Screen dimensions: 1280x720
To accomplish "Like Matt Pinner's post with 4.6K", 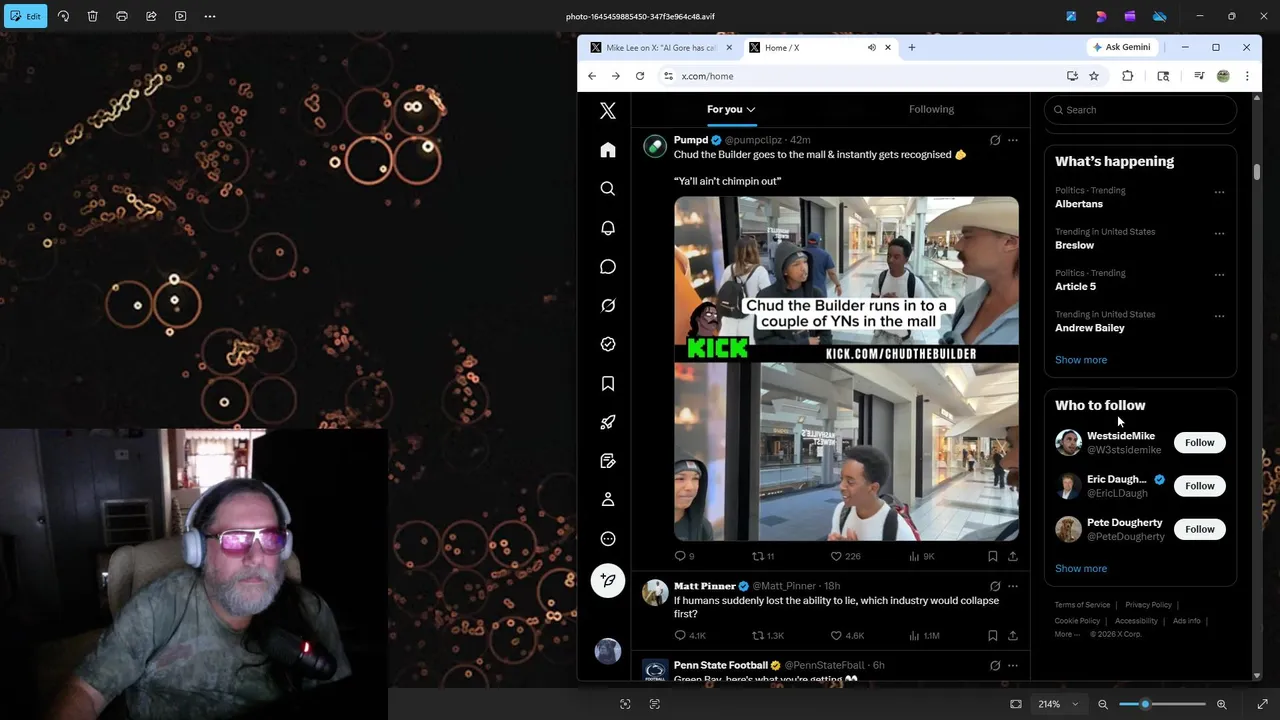I will coord(847,635).
